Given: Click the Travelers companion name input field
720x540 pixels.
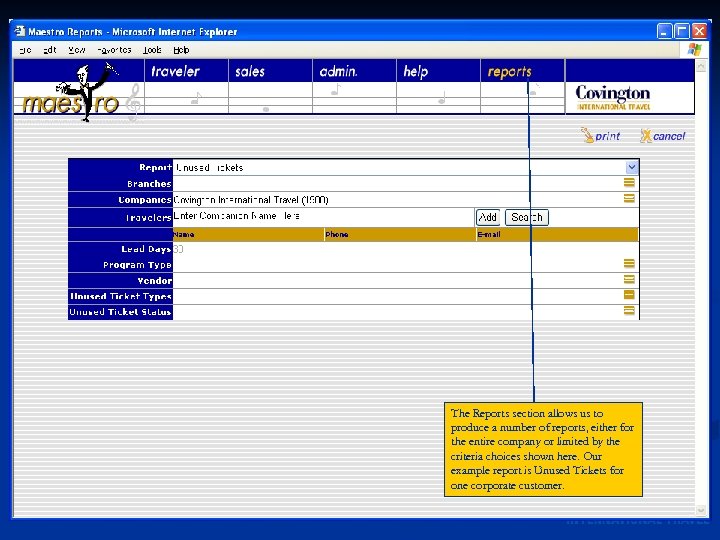Looking at the screenshot, I should [x=323, y=216].
